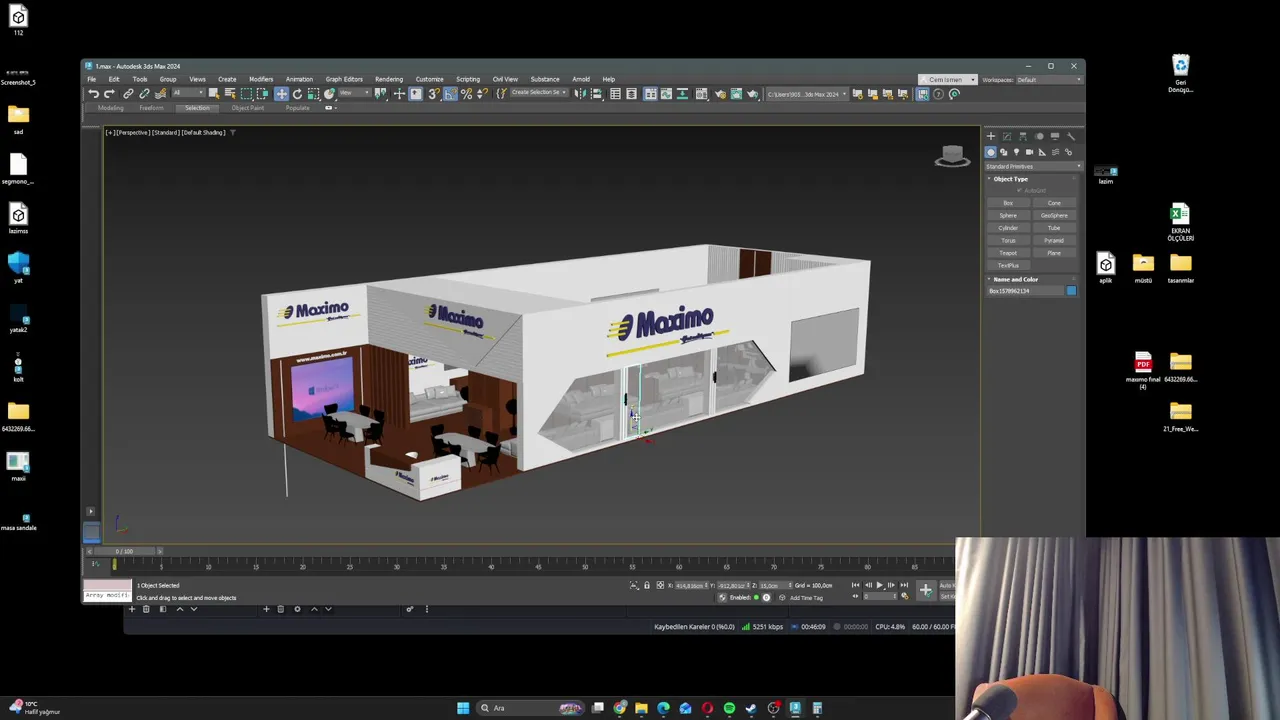Viewport: 1280px width, 720px height.
Task: Redo the last undone action
Action: (x=109, y=94)
